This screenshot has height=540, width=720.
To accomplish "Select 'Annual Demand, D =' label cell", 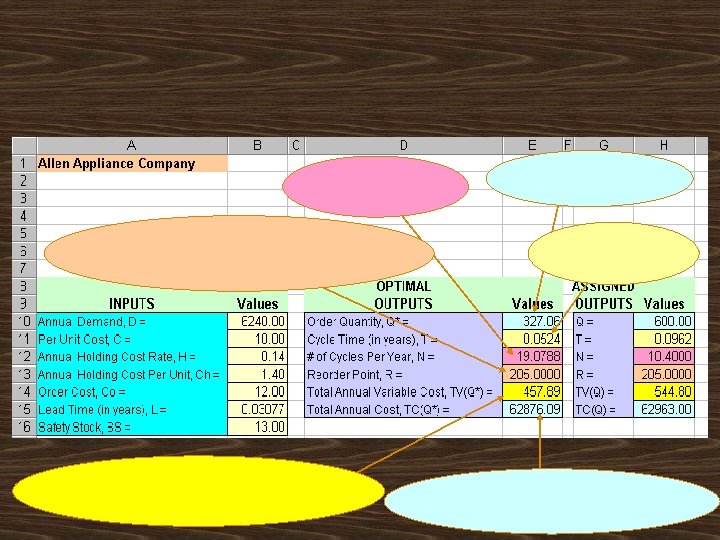I will (x=132, y=321).
